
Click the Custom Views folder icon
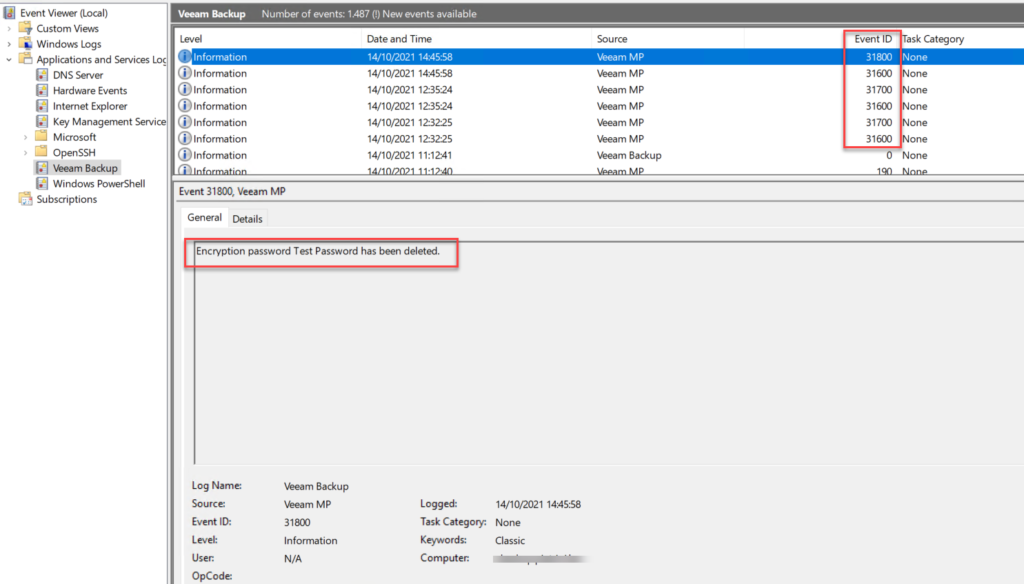25,28
